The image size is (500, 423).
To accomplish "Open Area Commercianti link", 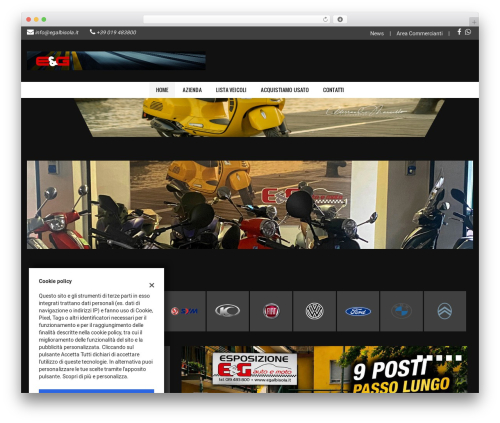I will (419, 33).
